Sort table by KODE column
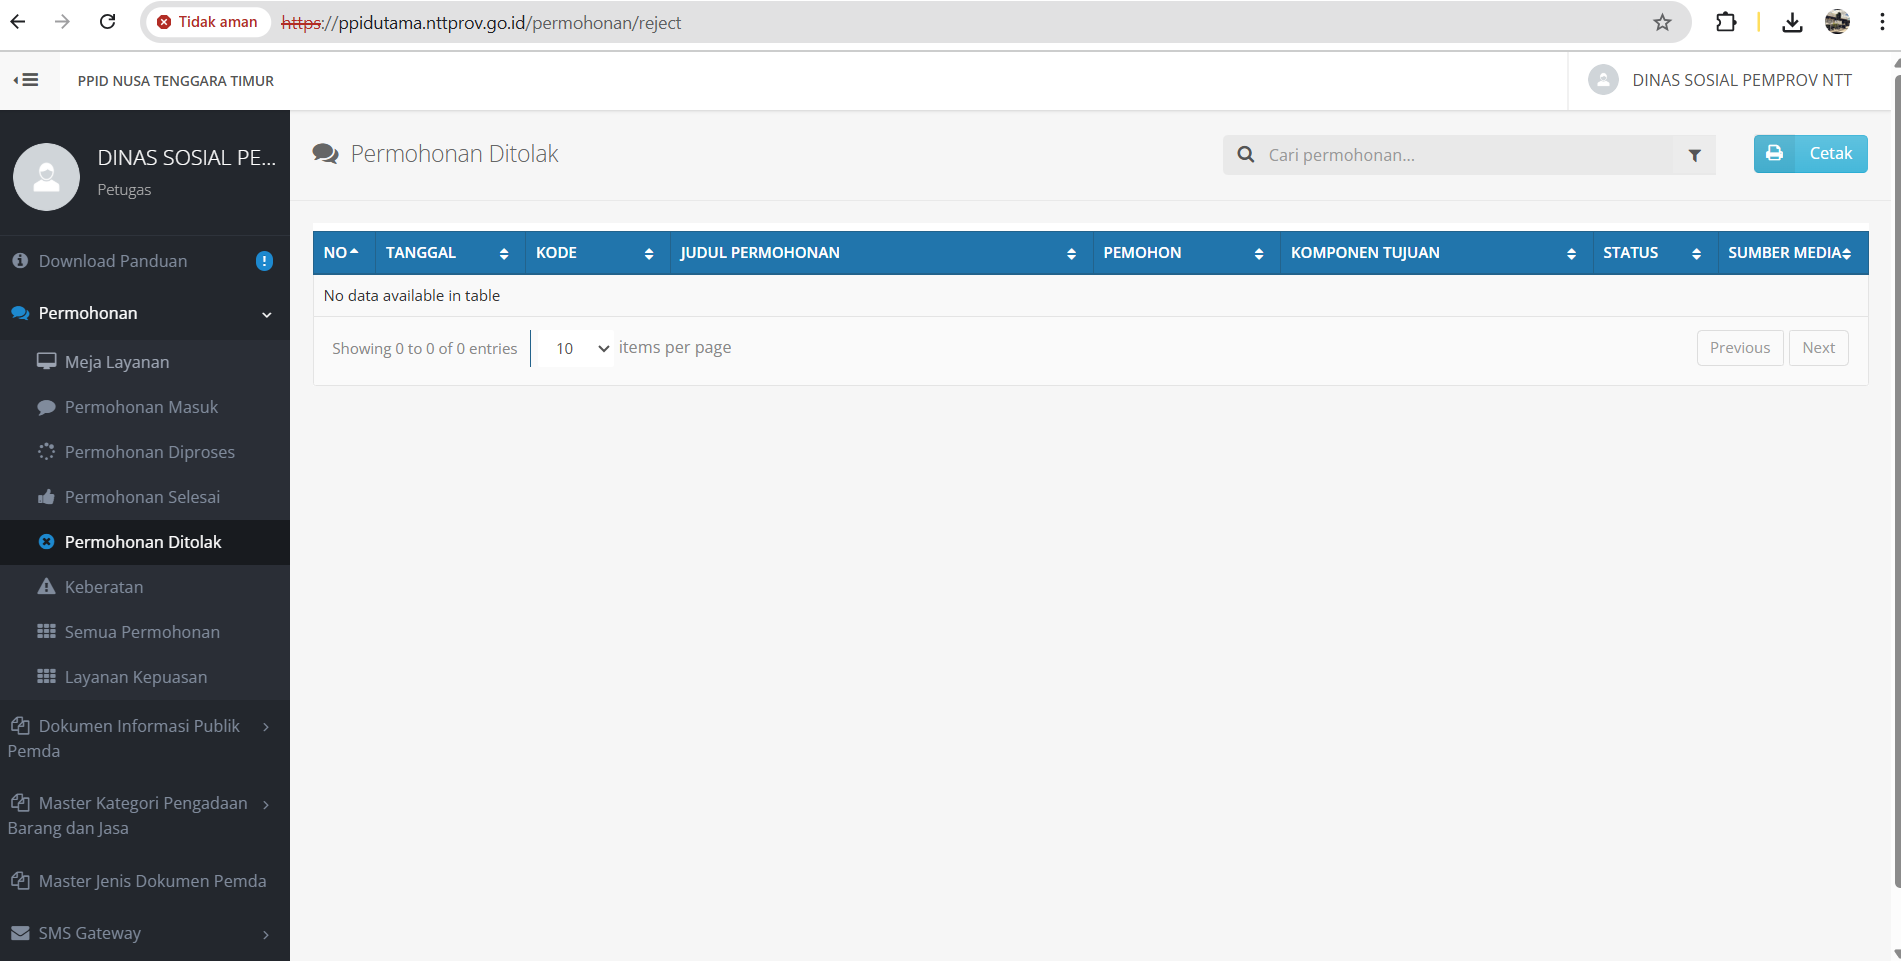Image resolution: width=1901 pixels, height=961 pixels. 595,253
